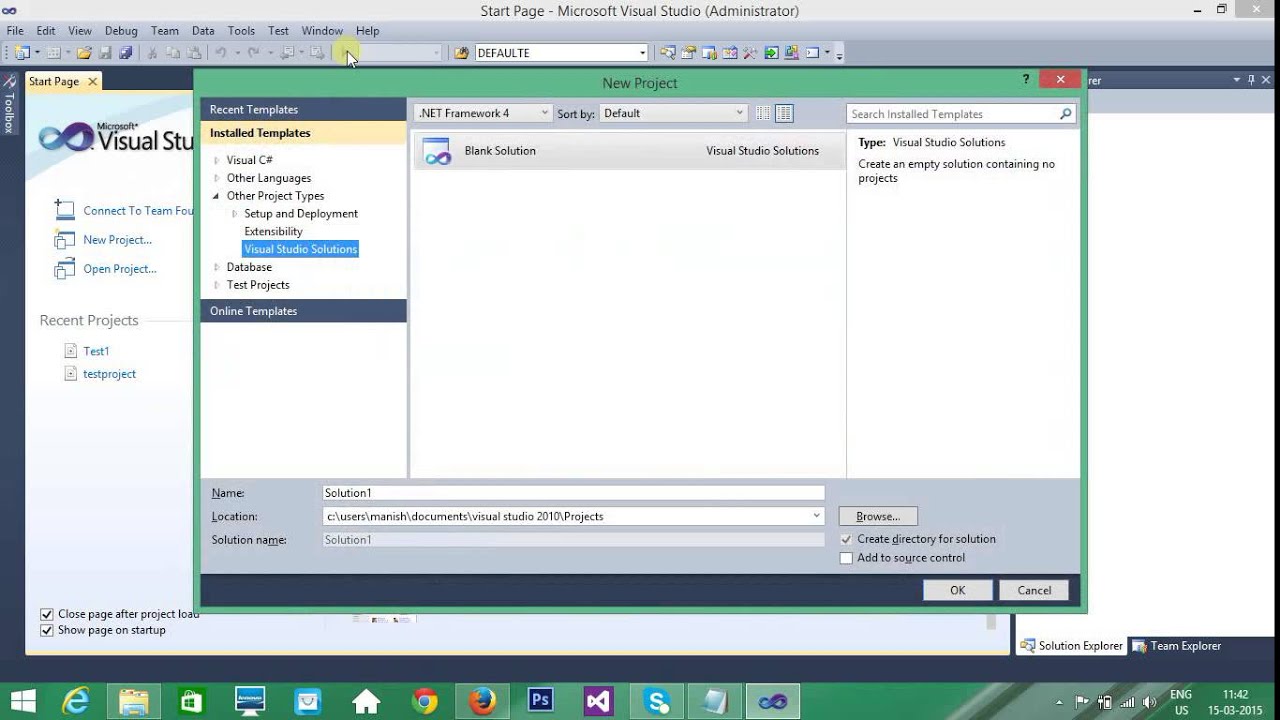1280x720 pixels.
Task: Click the OK button
Action: coord(957,590)
